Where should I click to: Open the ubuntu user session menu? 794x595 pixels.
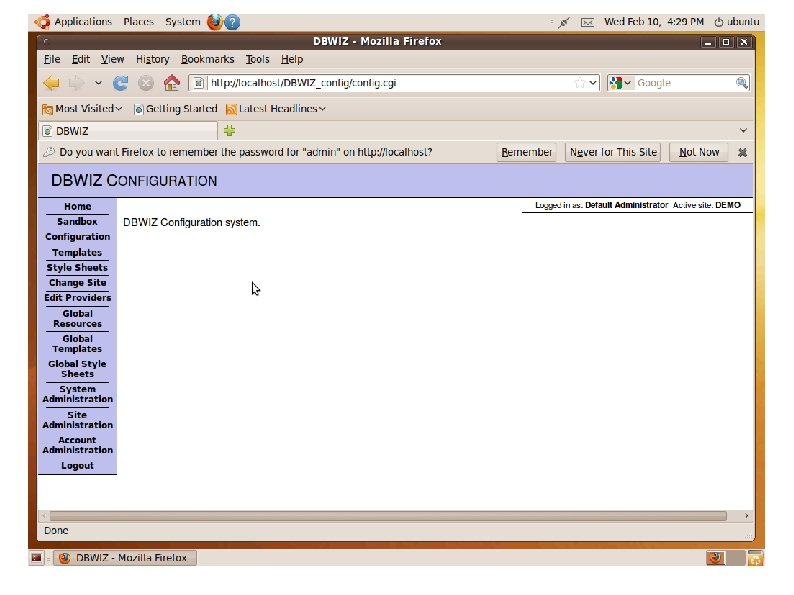click(x=737, y=22)
